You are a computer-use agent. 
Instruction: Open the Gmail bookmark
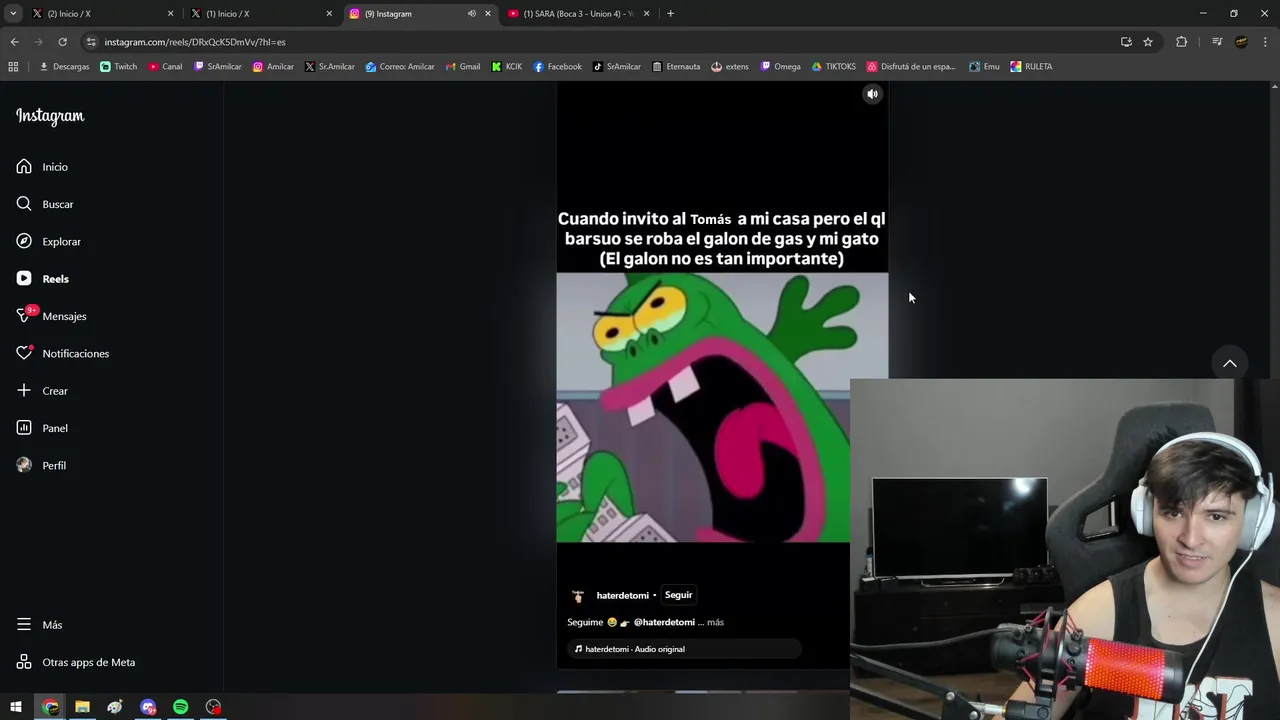point(463,67)
